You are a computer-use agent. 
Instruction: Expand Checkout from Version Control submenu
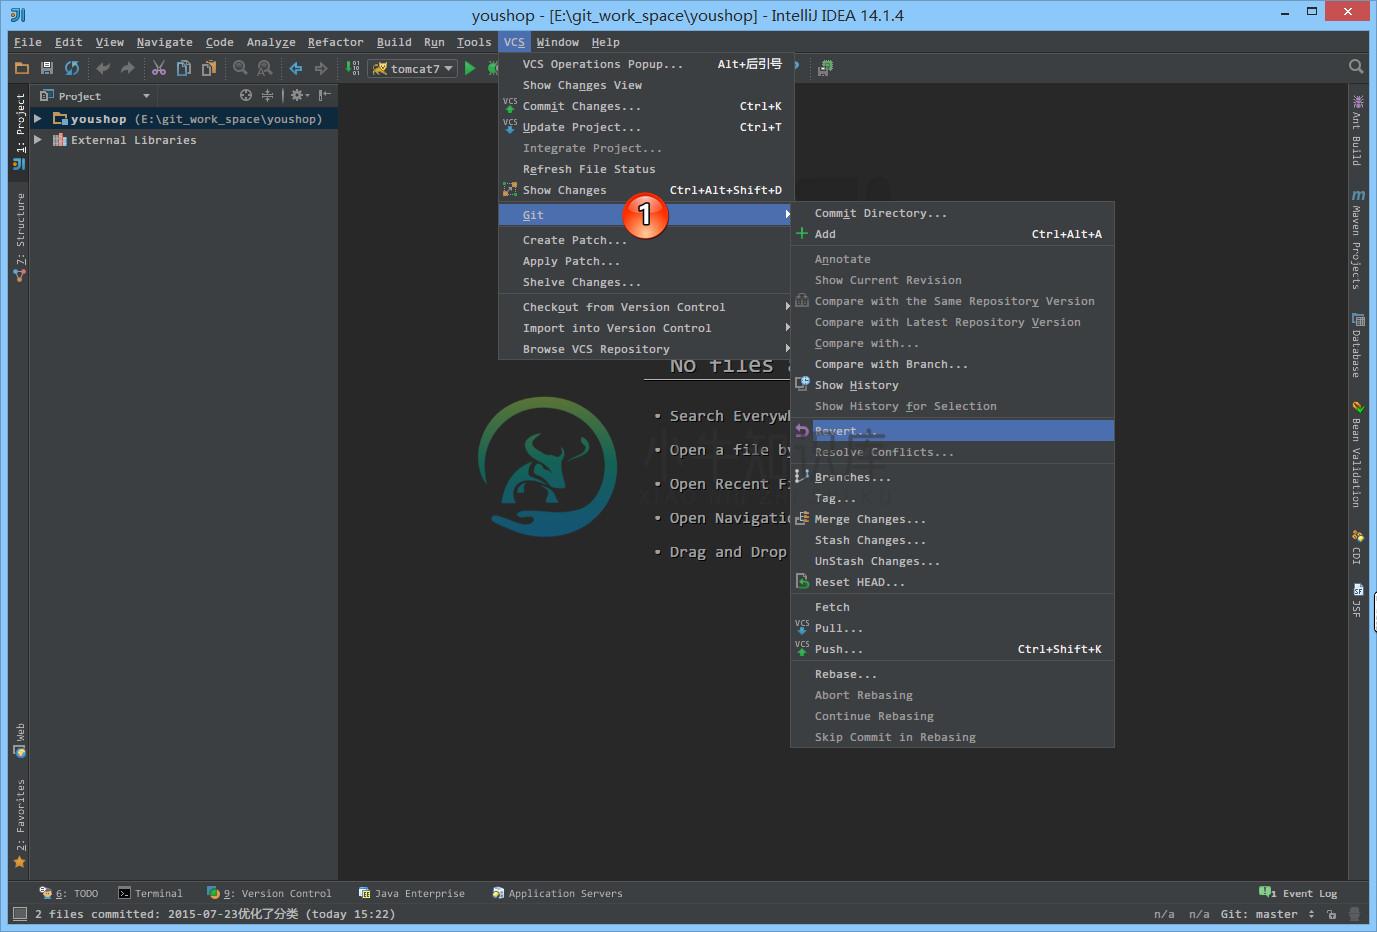pos(646,307)
